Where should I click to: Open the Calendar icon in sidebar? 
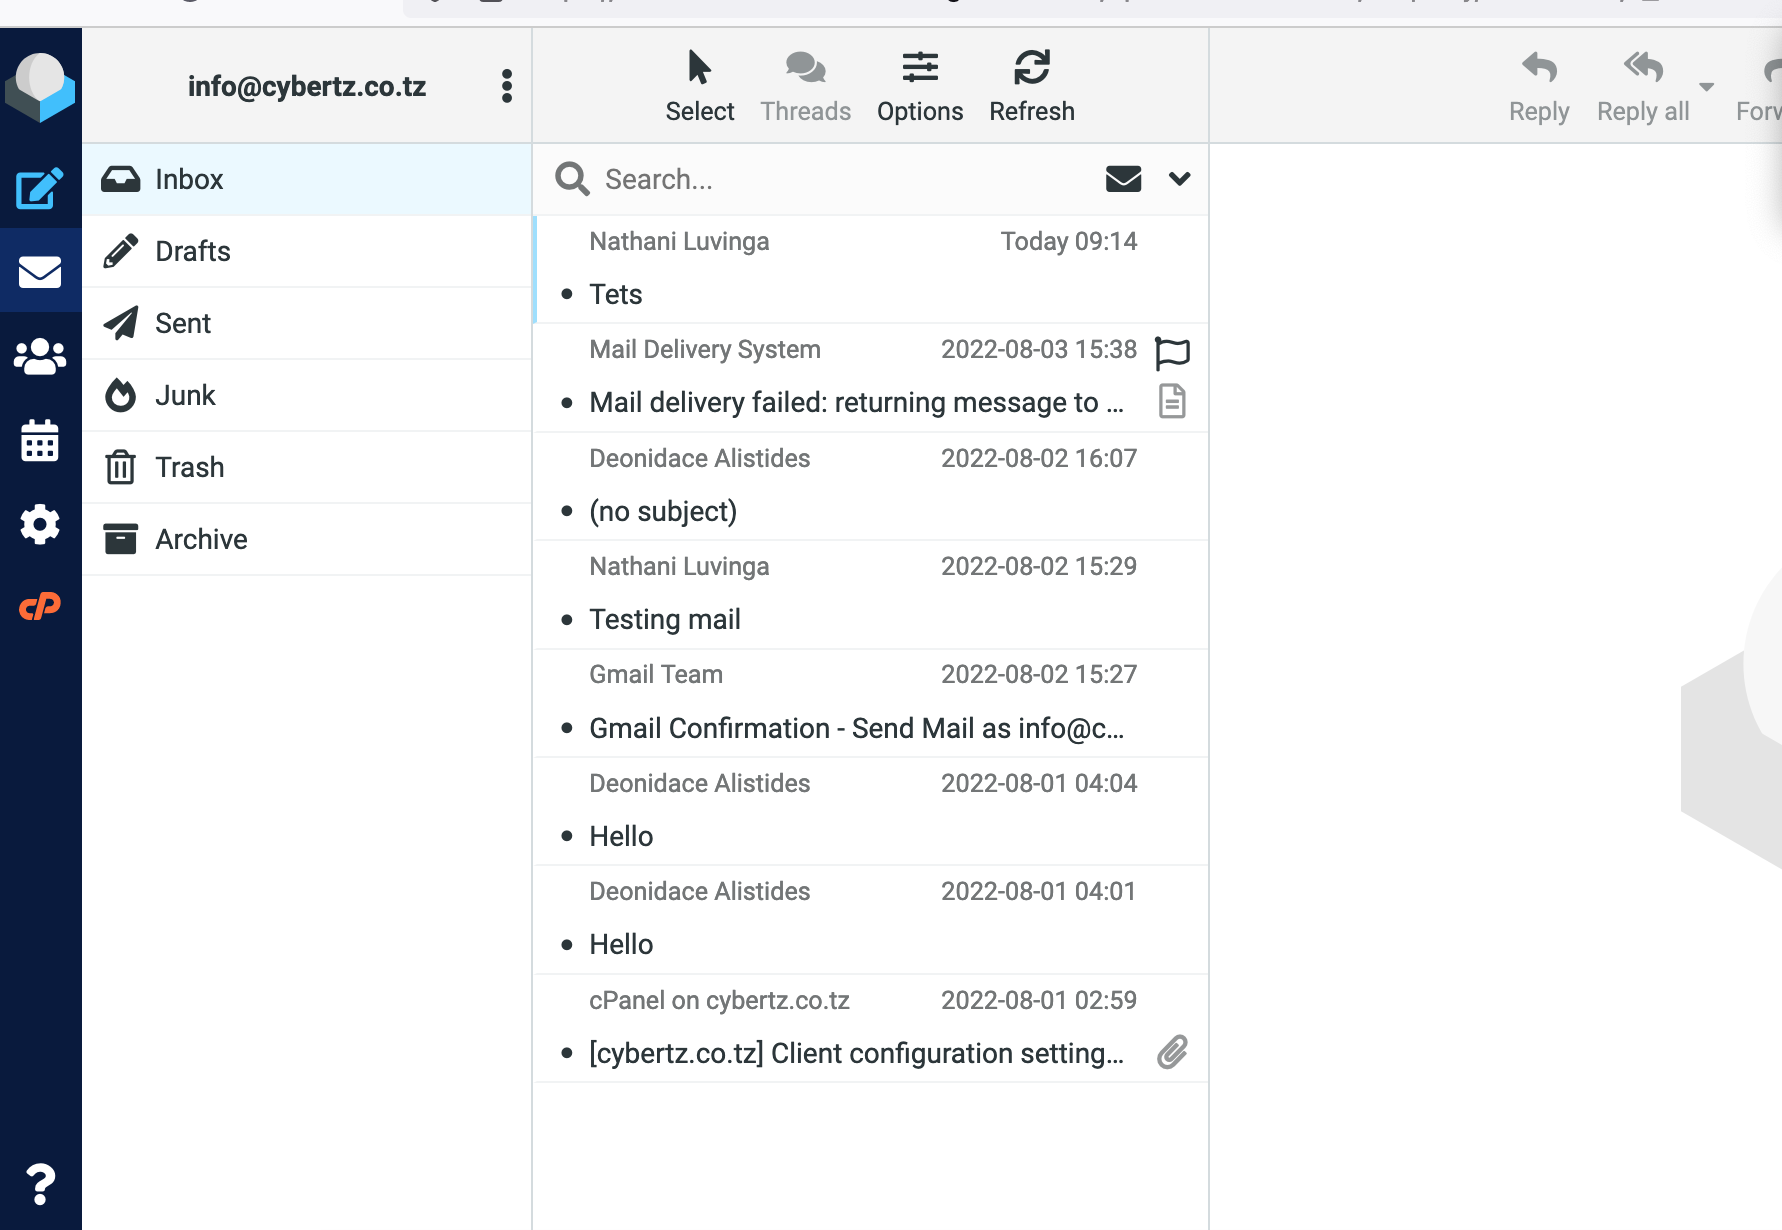pyautogui.click(x=40, y=440)
